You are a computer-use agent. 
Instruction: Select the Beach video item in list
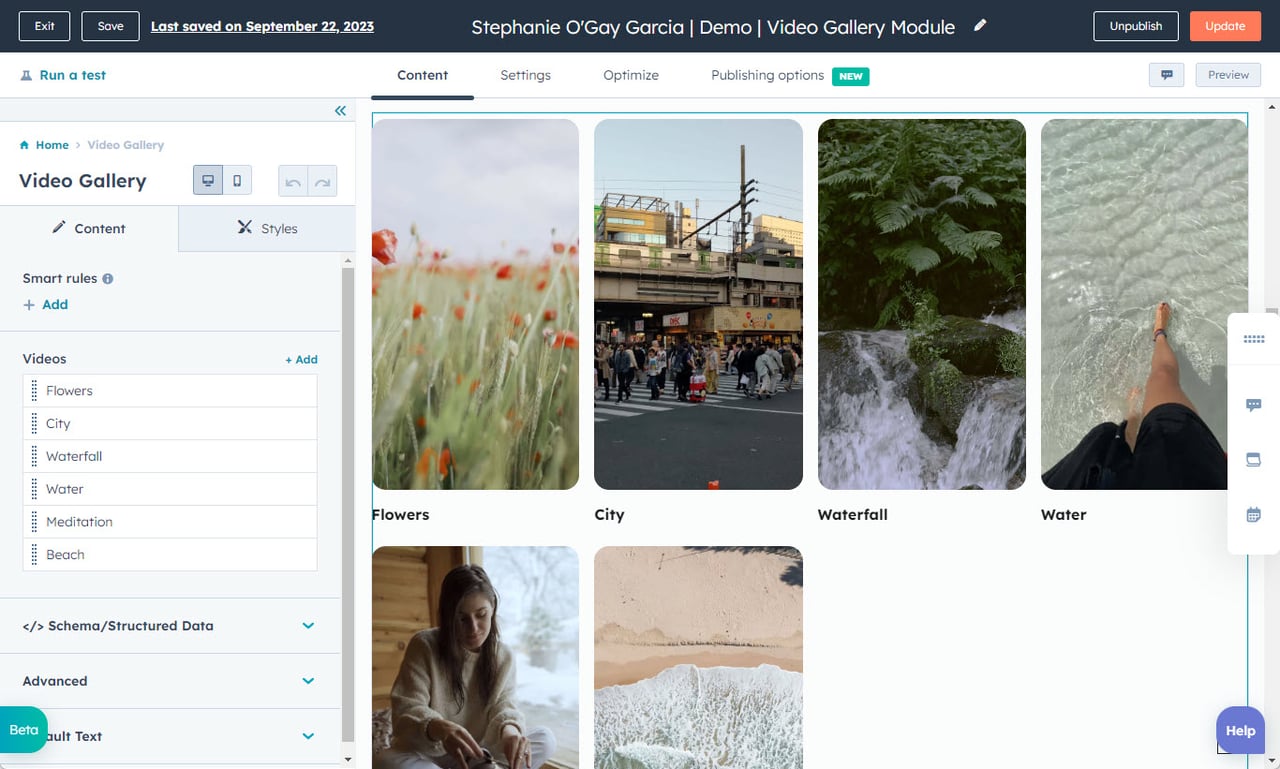click(x=170, y=555)
